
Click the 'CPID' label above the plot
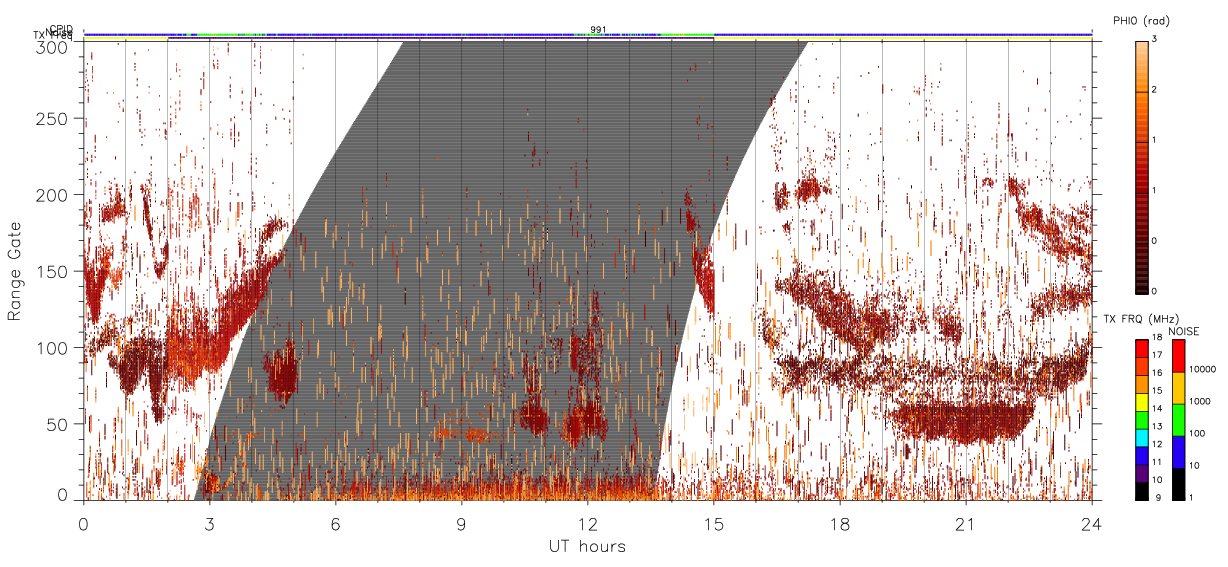pos(61,29)
